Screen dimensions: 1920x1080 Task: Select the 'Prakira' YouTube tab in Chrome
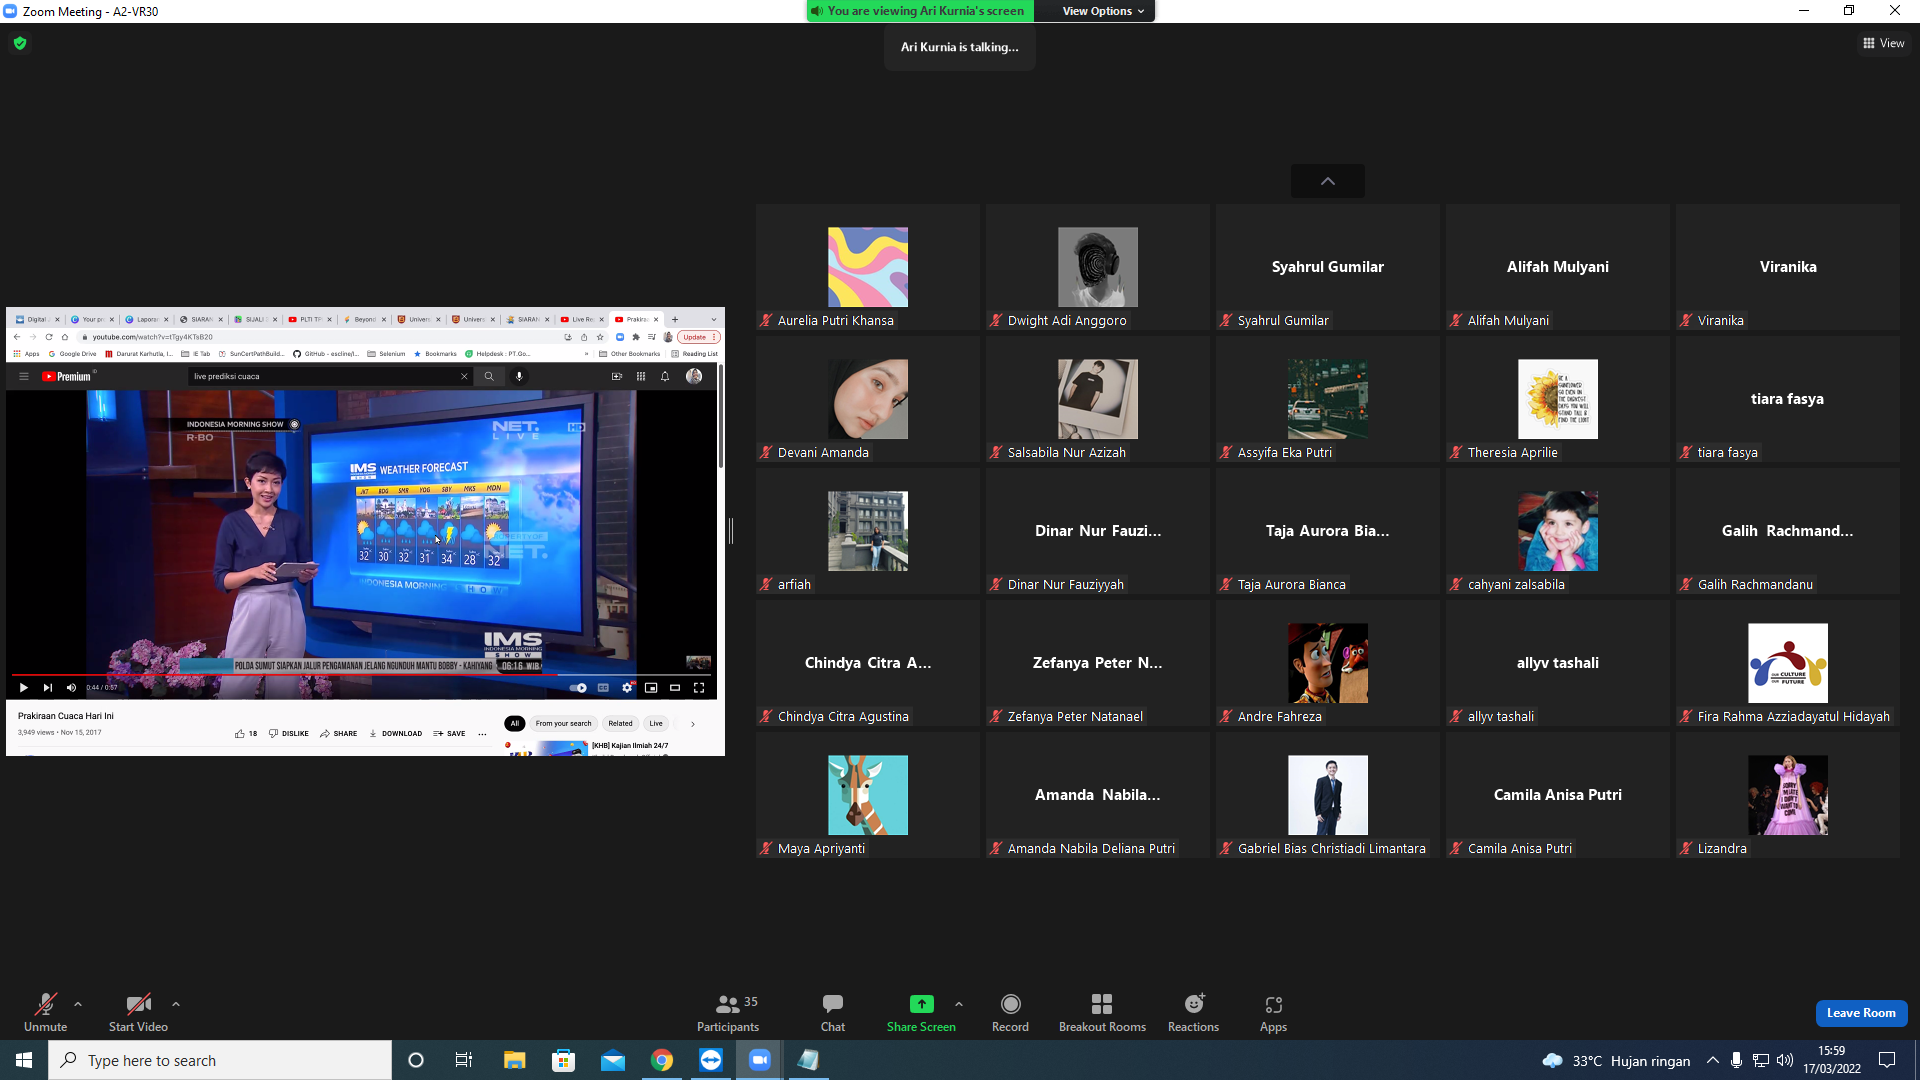click(634, 319)
